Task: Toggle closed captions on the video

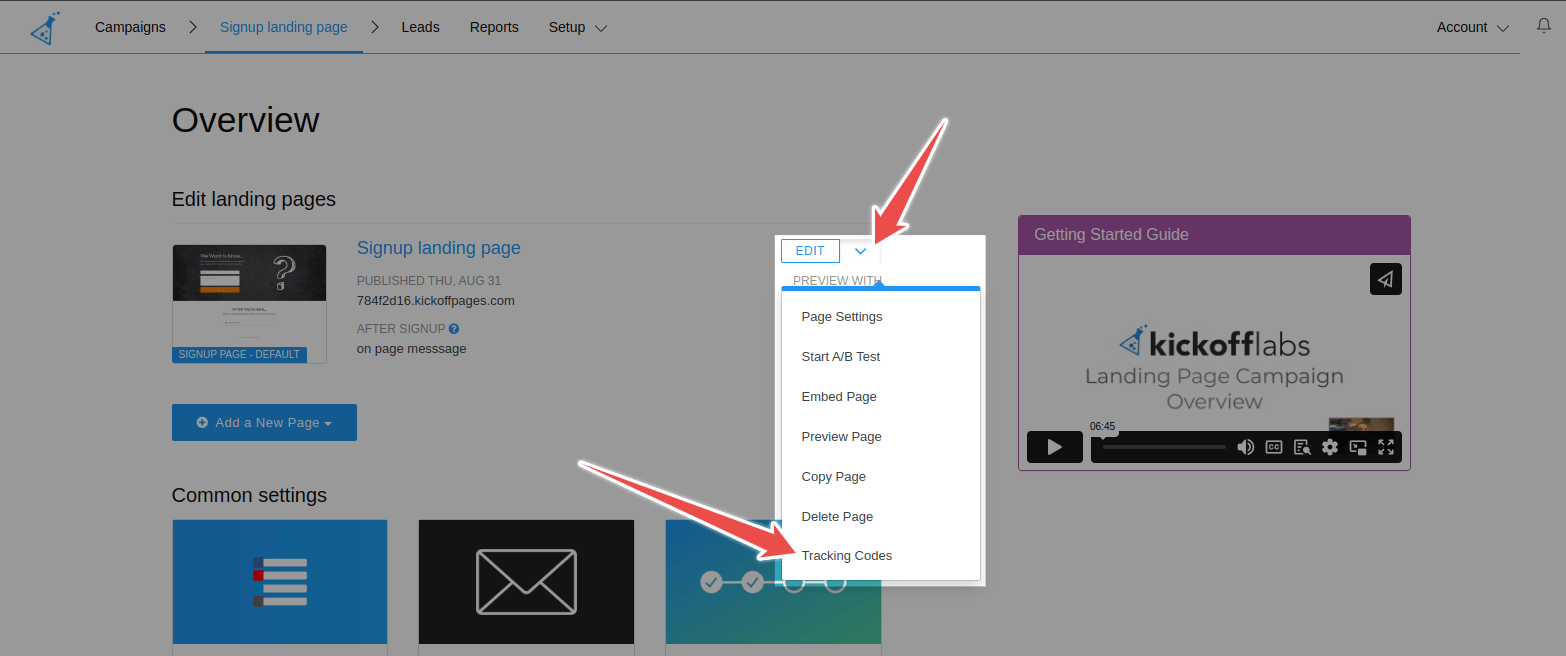Action: click(1273, 447)
